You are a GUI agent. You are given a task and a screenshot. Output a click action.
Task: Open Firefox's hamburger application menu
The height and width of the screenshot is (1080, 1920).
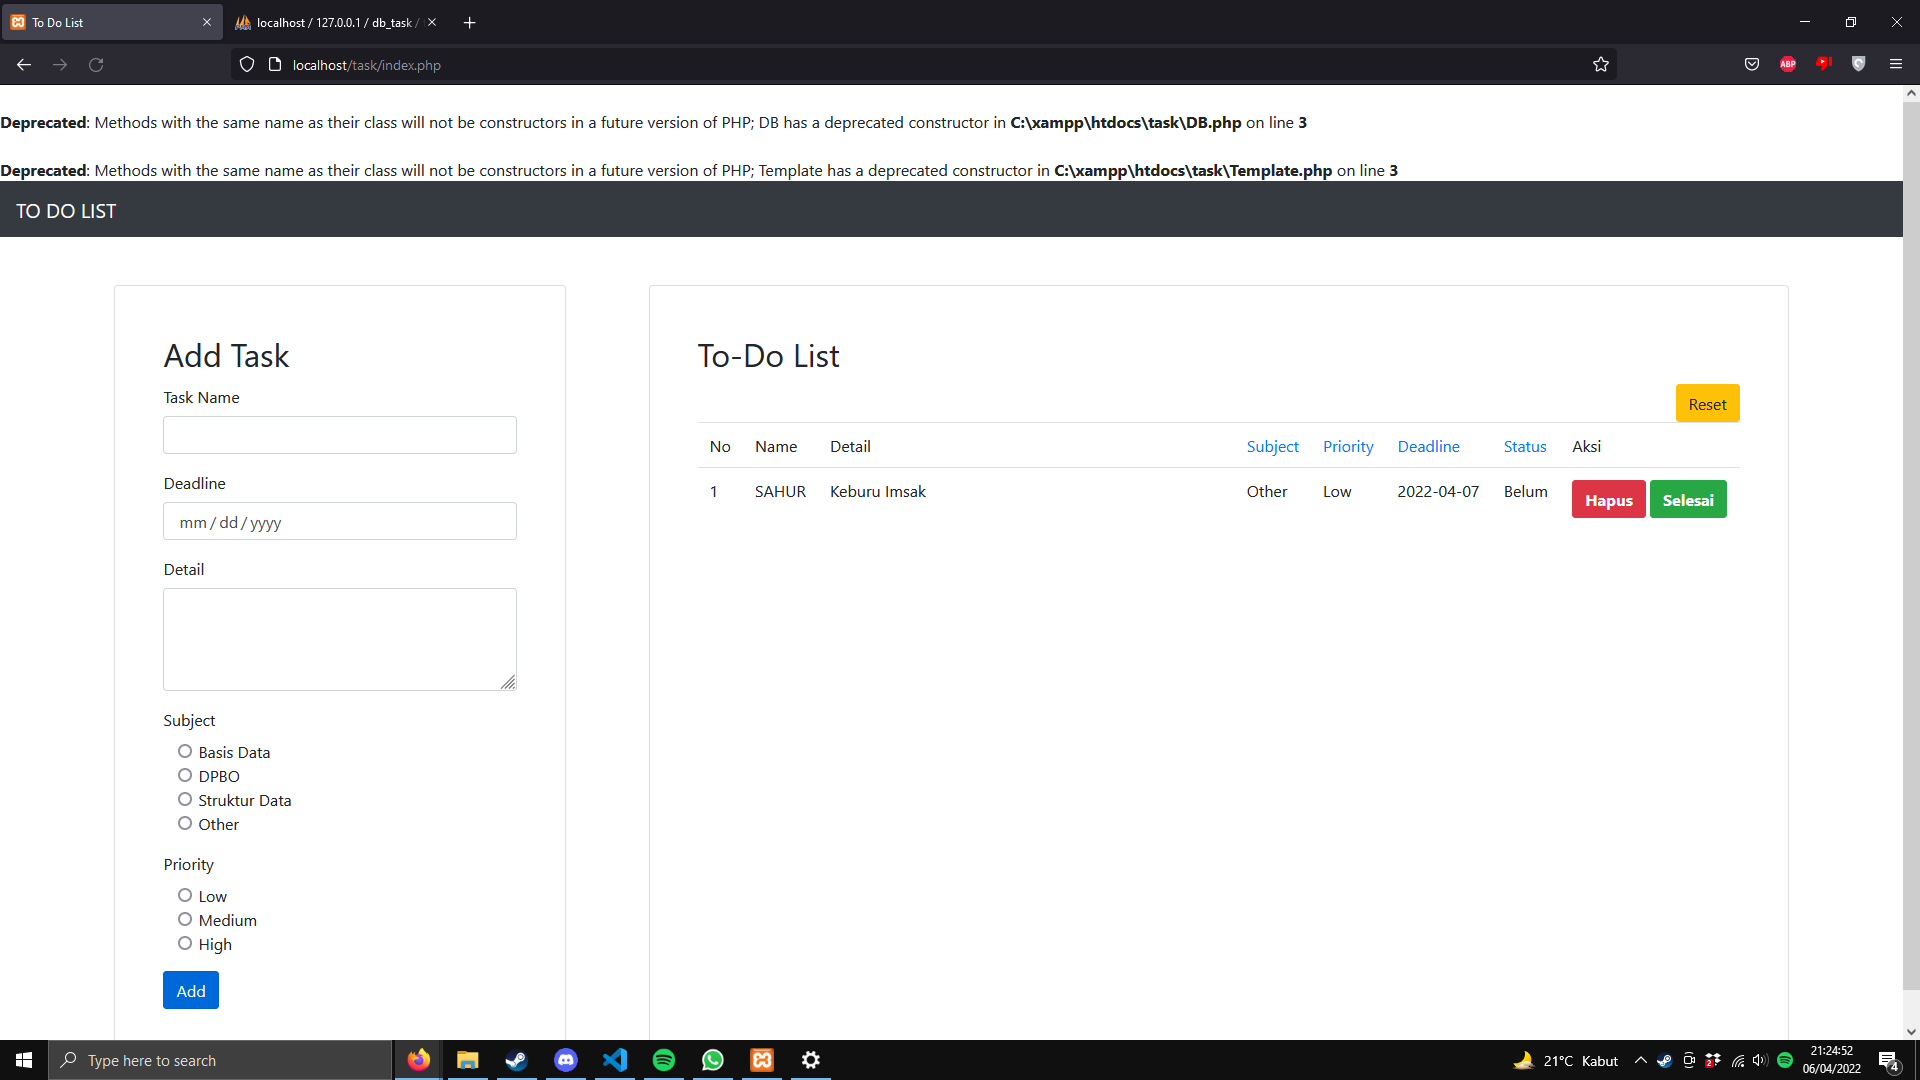(1896, 63)
